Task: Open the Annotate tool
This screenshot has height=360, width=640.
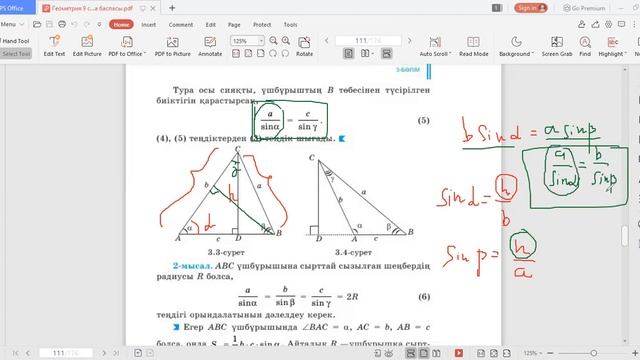Action: pyautogui.click(x=210, y=46)
